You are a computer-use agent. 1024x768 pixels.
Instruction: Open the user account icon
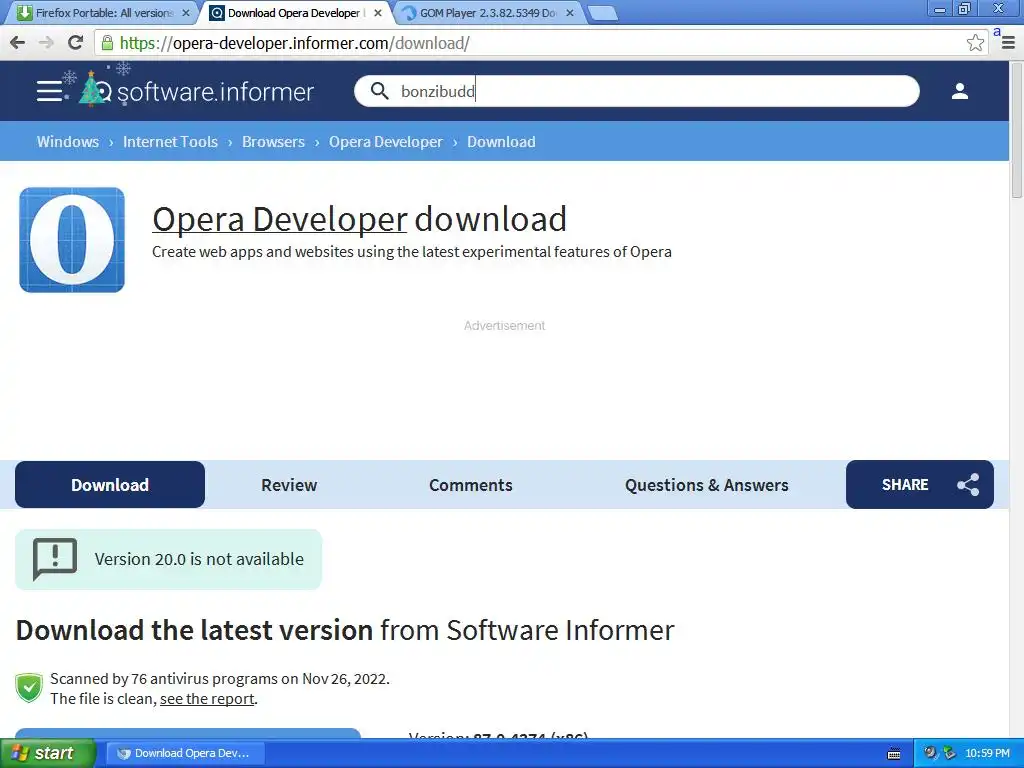click(959, 91)
